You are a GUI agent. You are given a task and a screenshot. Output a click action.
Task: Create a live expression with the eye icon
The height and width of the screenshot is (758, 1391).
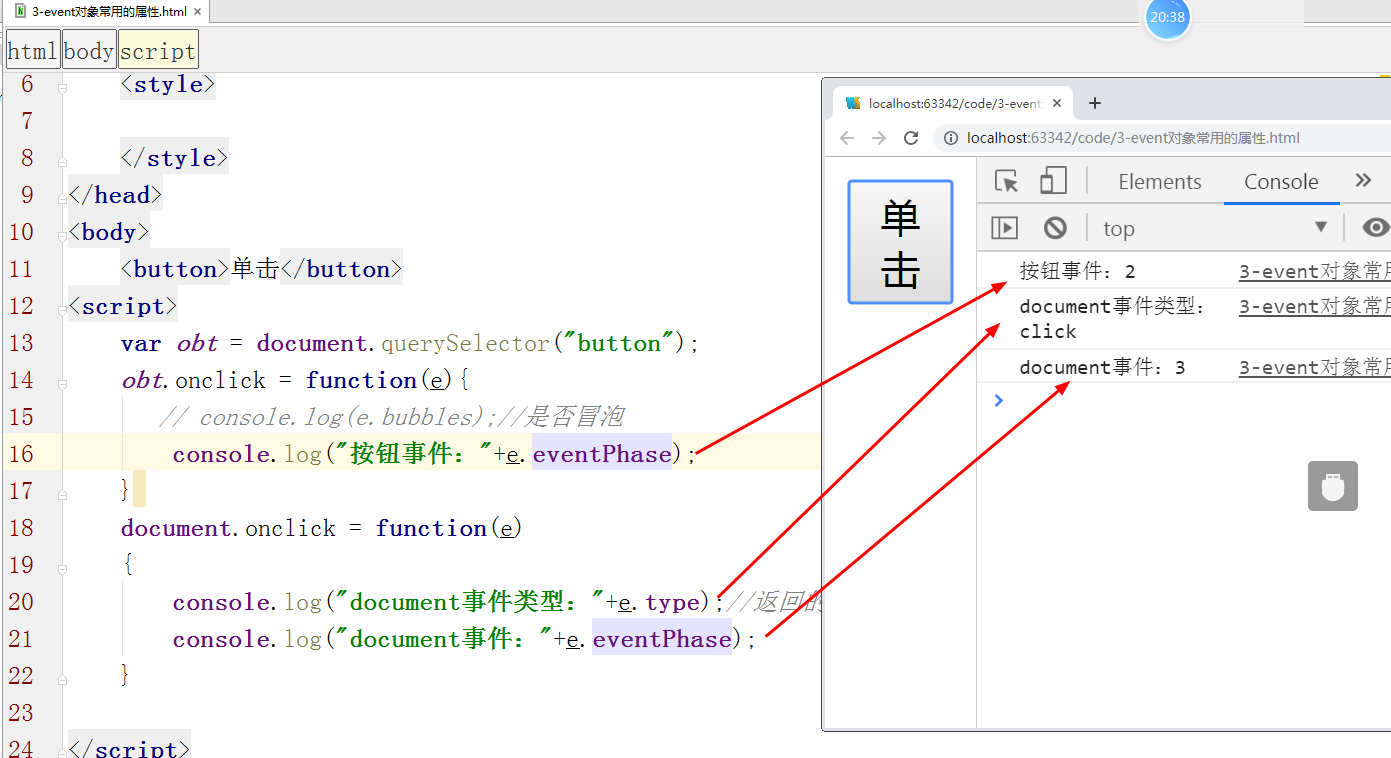coord(1376,228)
